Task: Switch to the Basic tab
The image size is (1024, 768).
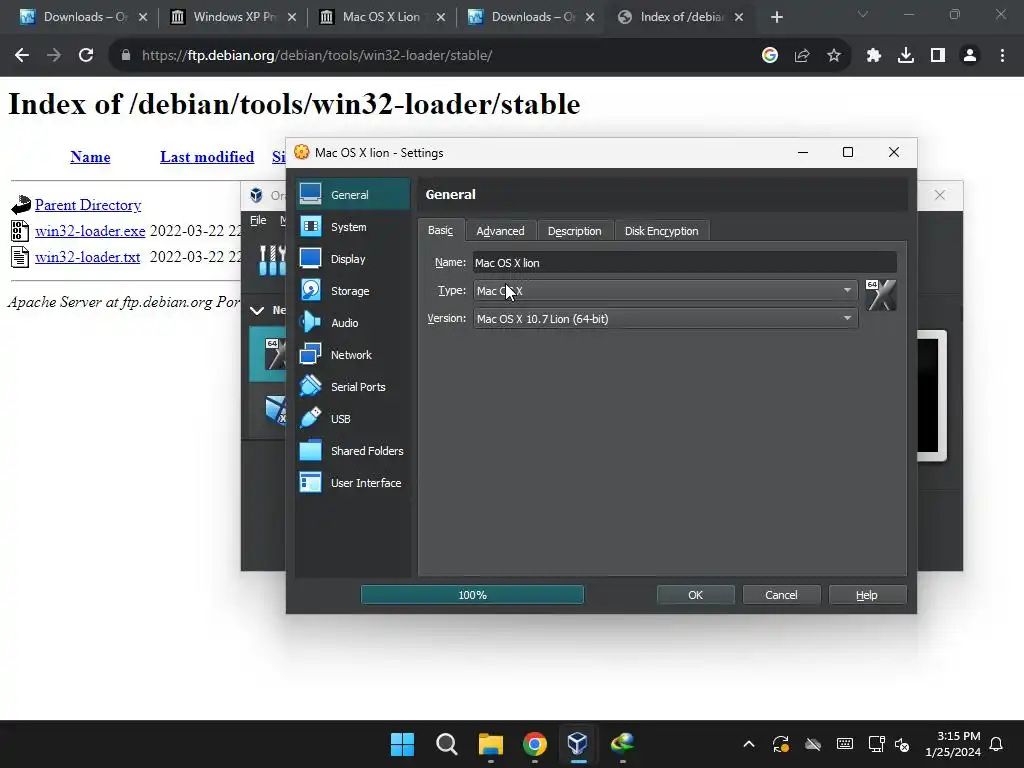Action: (440, 231)
